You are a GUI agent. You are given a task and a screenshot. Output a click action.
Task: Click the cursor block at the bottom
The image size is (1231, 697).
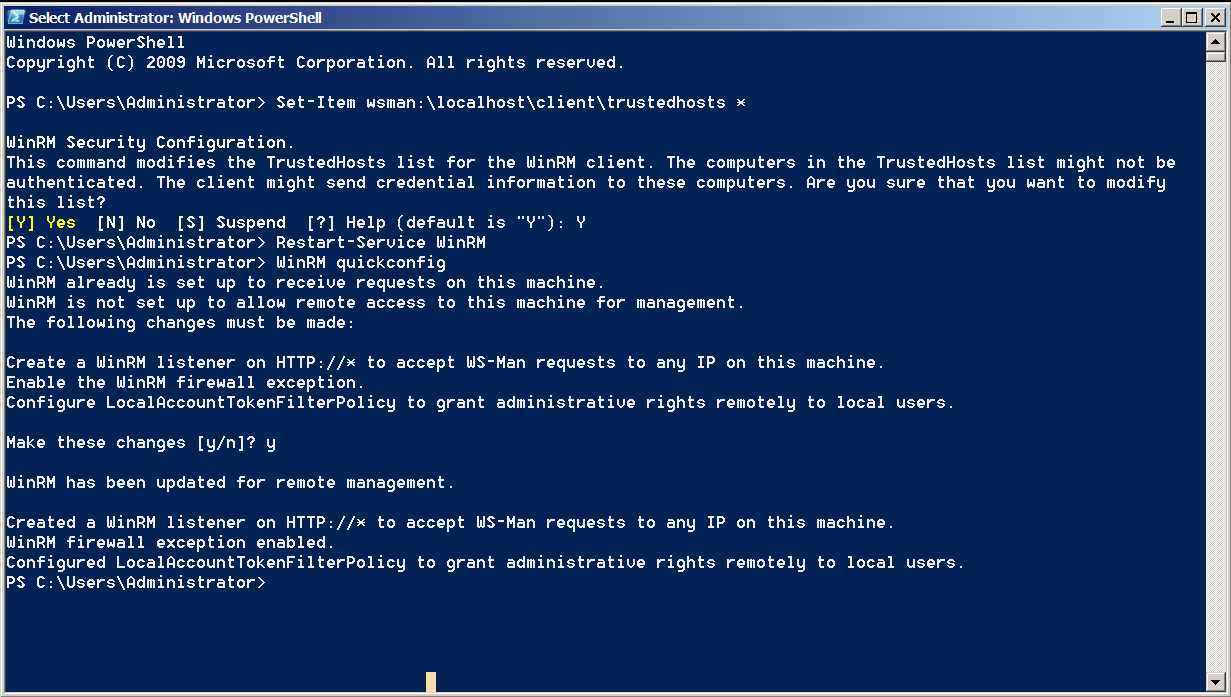click(x=431, y=682)
